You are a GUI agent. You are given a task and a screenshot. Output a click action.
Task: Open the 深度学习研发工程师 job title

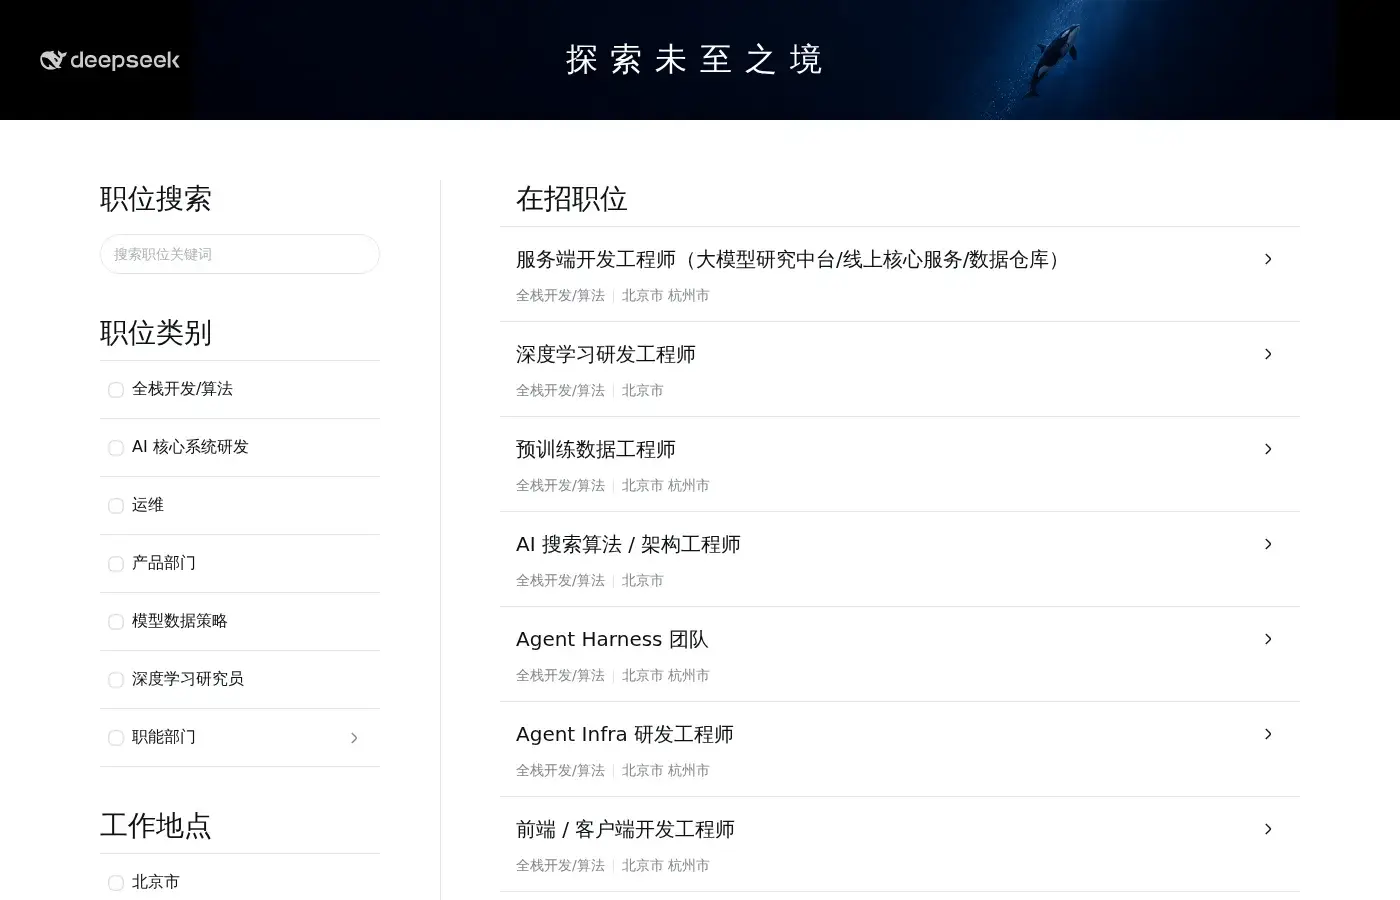point(606,354)
